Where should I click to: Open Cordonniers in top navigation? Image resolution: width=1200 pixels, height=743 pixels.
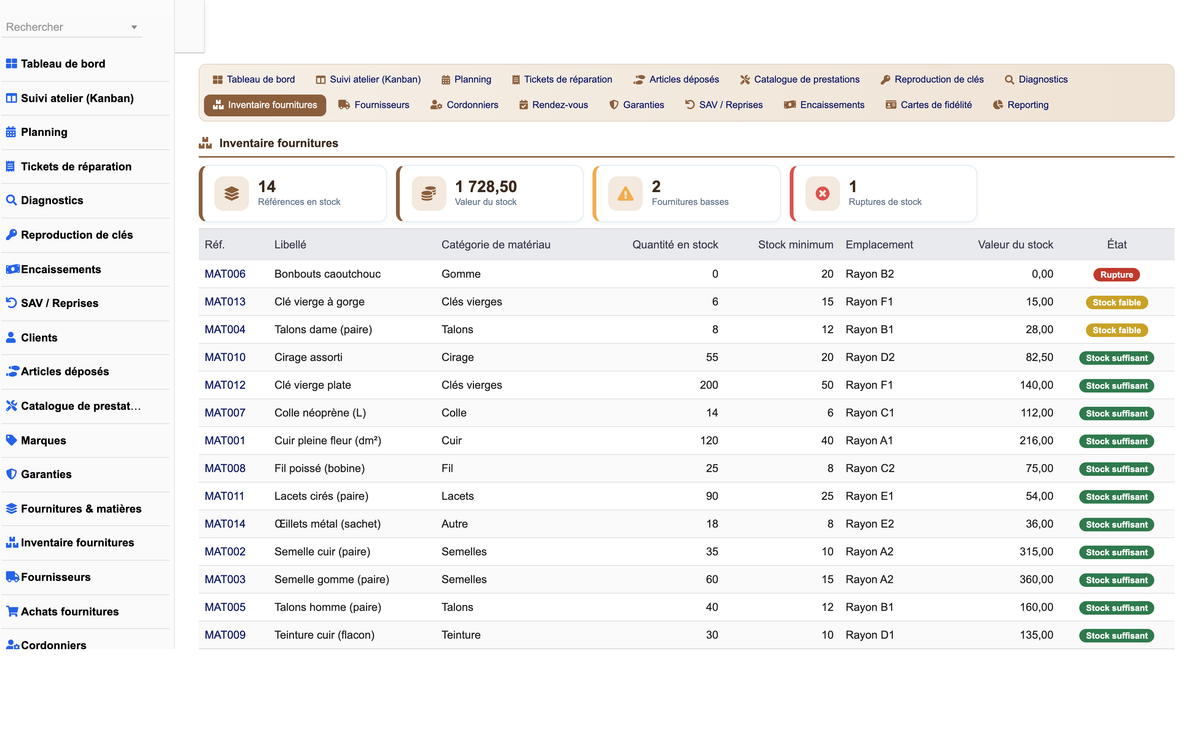coord(464,105)
